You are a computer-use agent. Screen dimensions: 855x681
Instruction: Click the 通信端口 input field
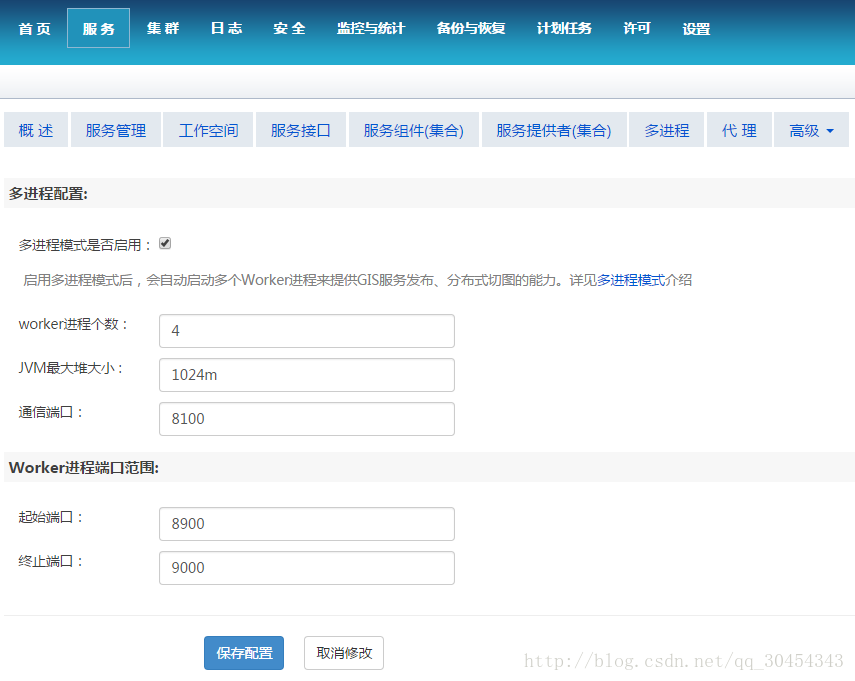click(x=307, y=419)
